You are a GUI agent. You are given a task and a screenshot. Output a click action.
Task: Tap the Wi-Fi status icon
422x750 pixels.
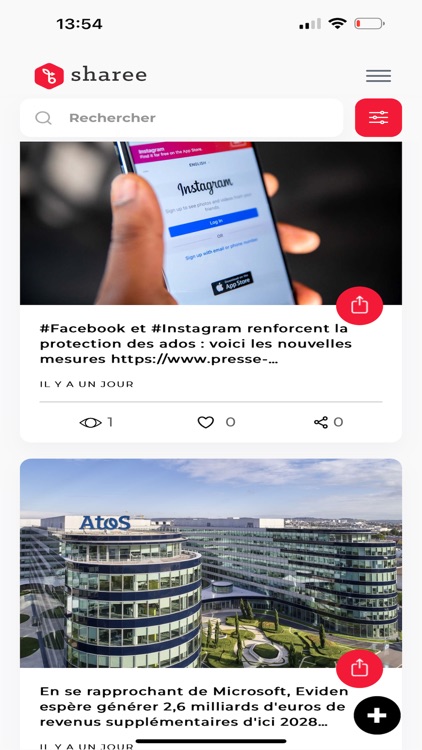coord(337,23)
